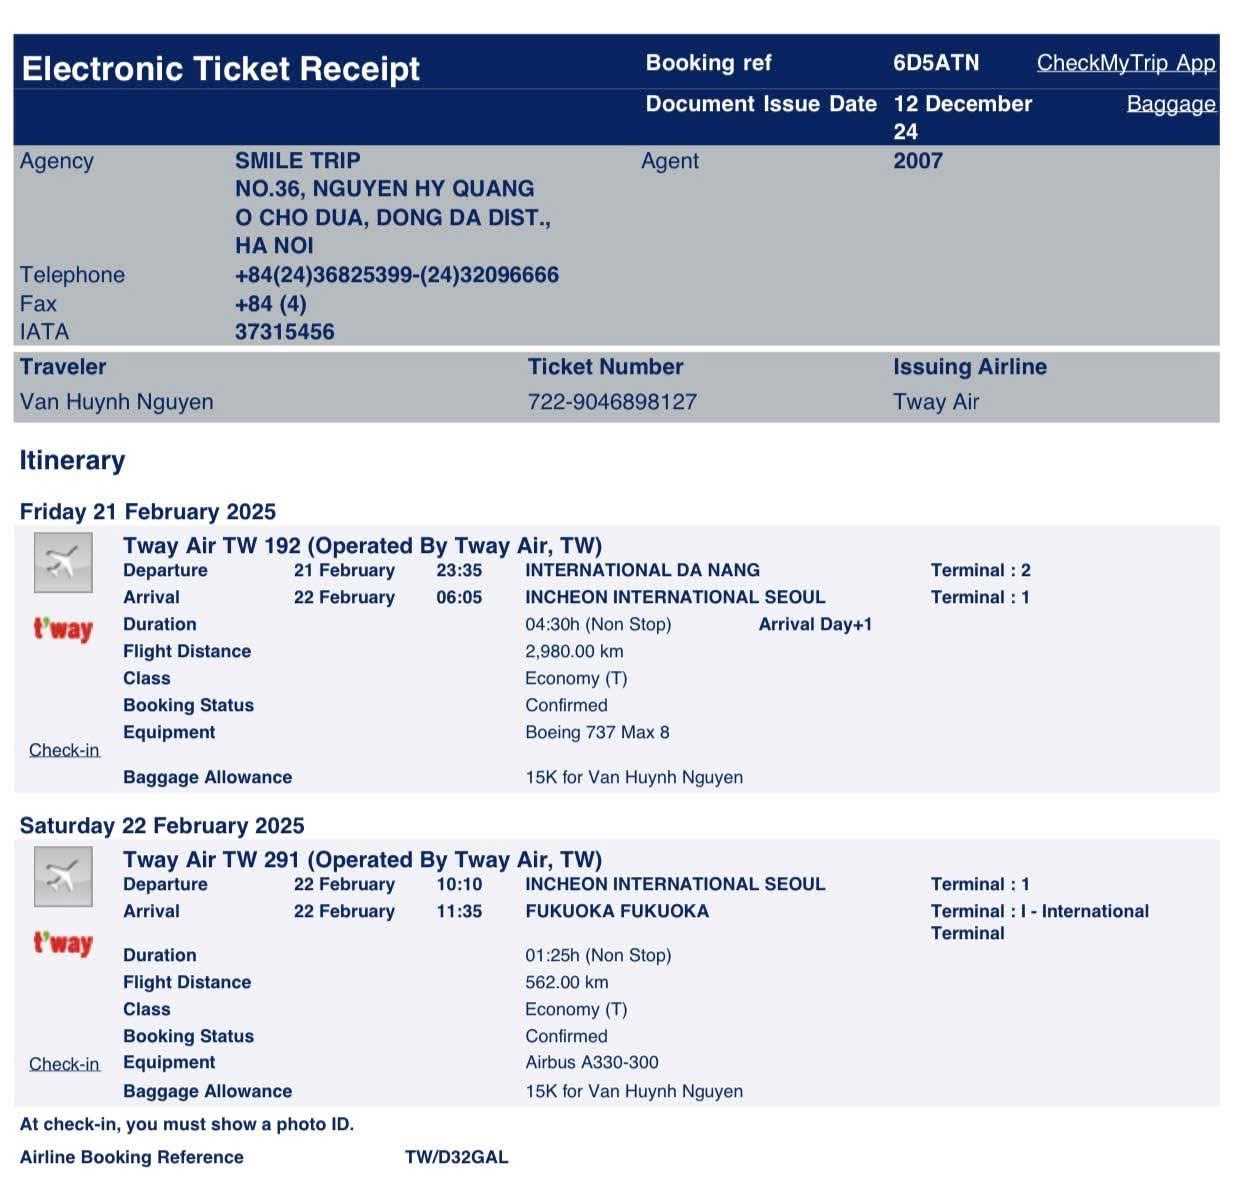
Task: Click t'way logo under the TW 291 flight
Action: pyautogui.click(x=63, y=943)
